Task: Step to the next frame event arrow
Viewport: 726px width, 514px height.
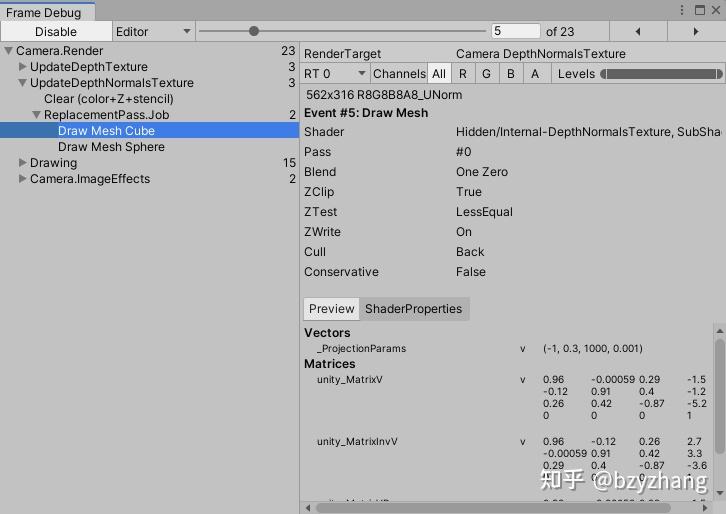Action: click(696, 31)
